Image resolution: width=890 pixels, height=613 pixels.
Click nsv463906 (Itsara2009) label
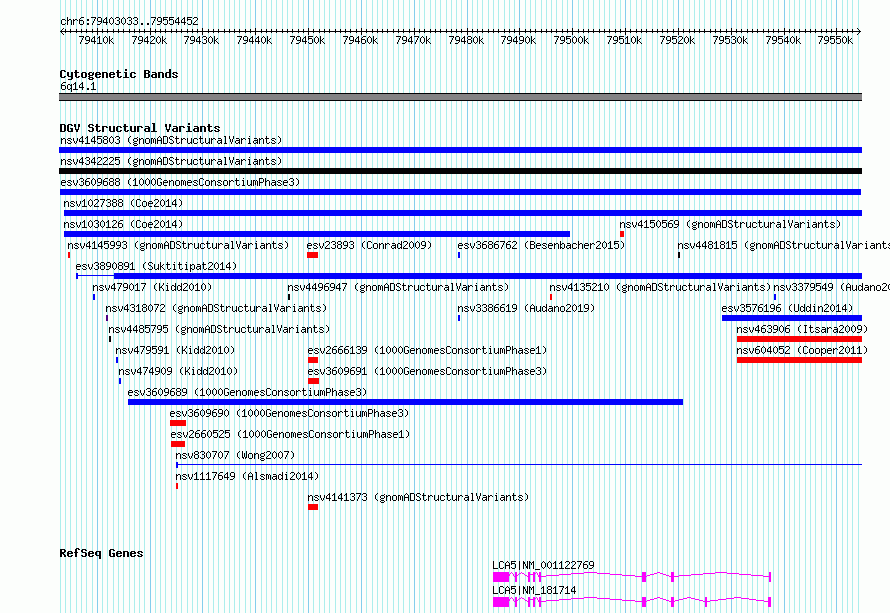(802, 329)
